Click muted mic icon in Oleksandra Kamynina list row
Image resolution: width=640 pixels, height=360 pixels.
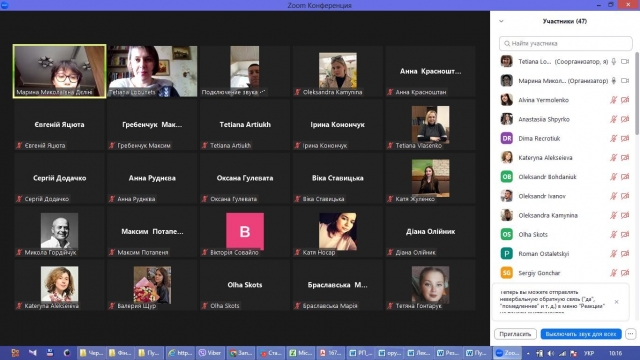click(x=613, y=215)
